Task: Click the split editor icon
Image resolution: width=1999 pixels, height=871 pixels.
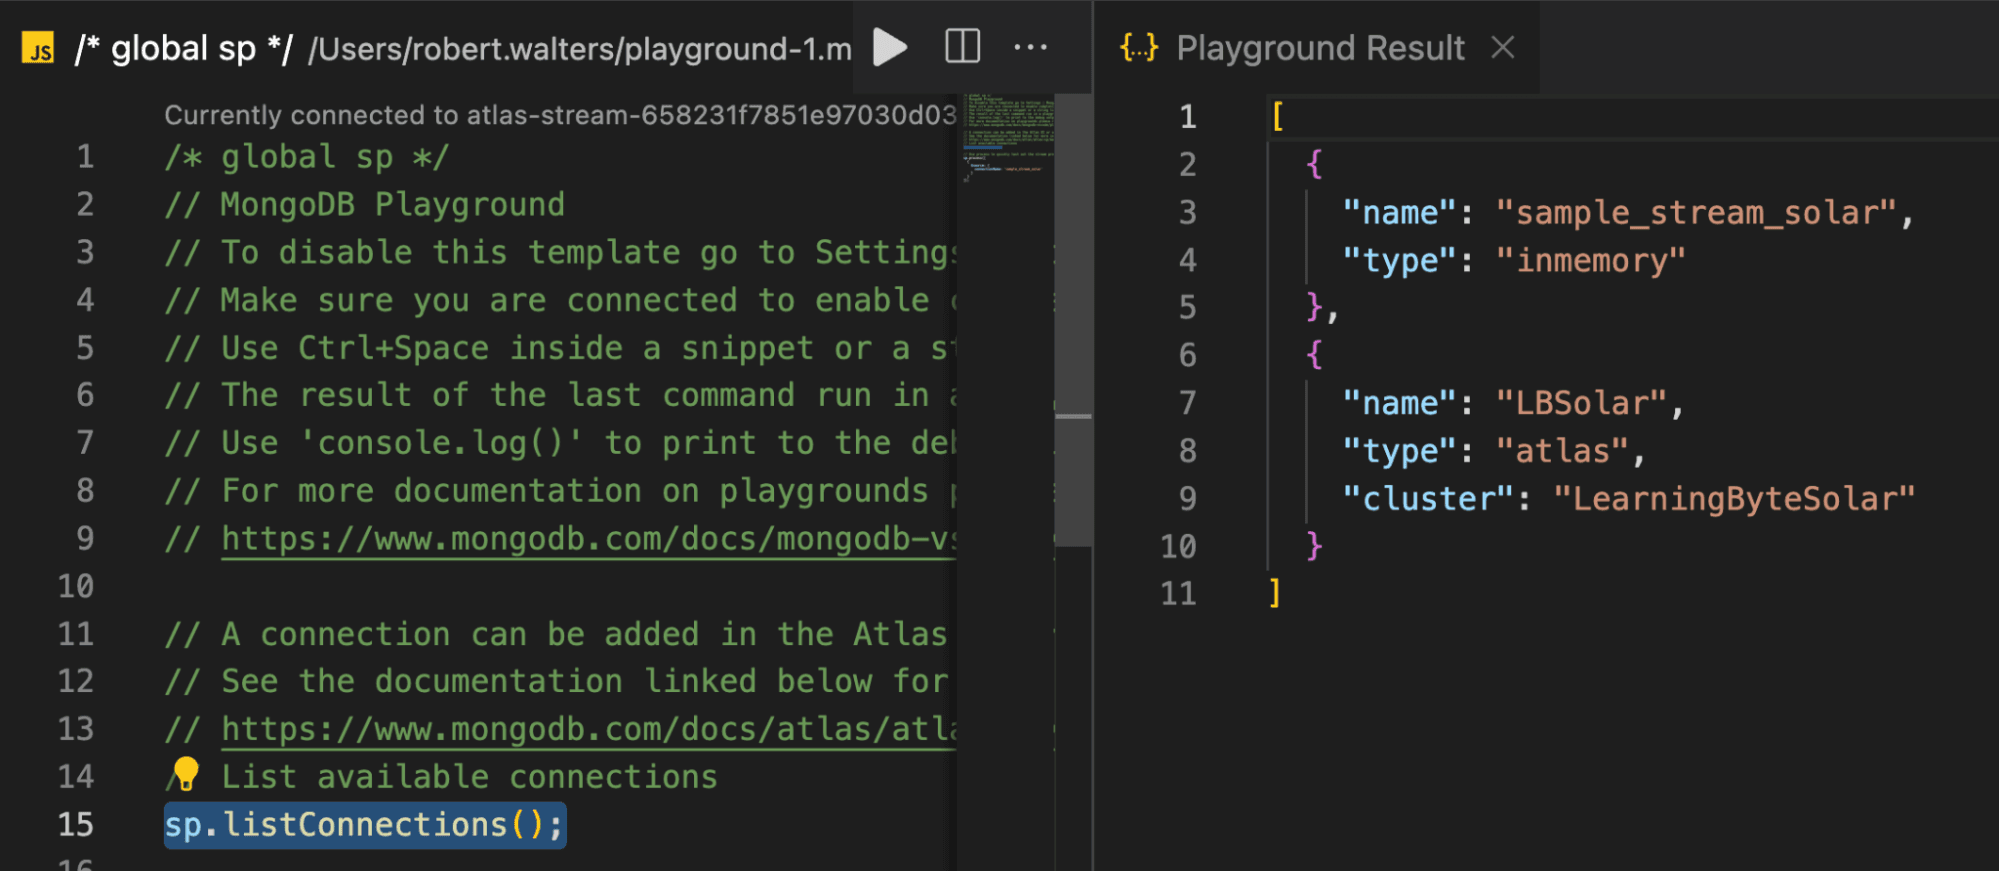Action: (962, 47)
